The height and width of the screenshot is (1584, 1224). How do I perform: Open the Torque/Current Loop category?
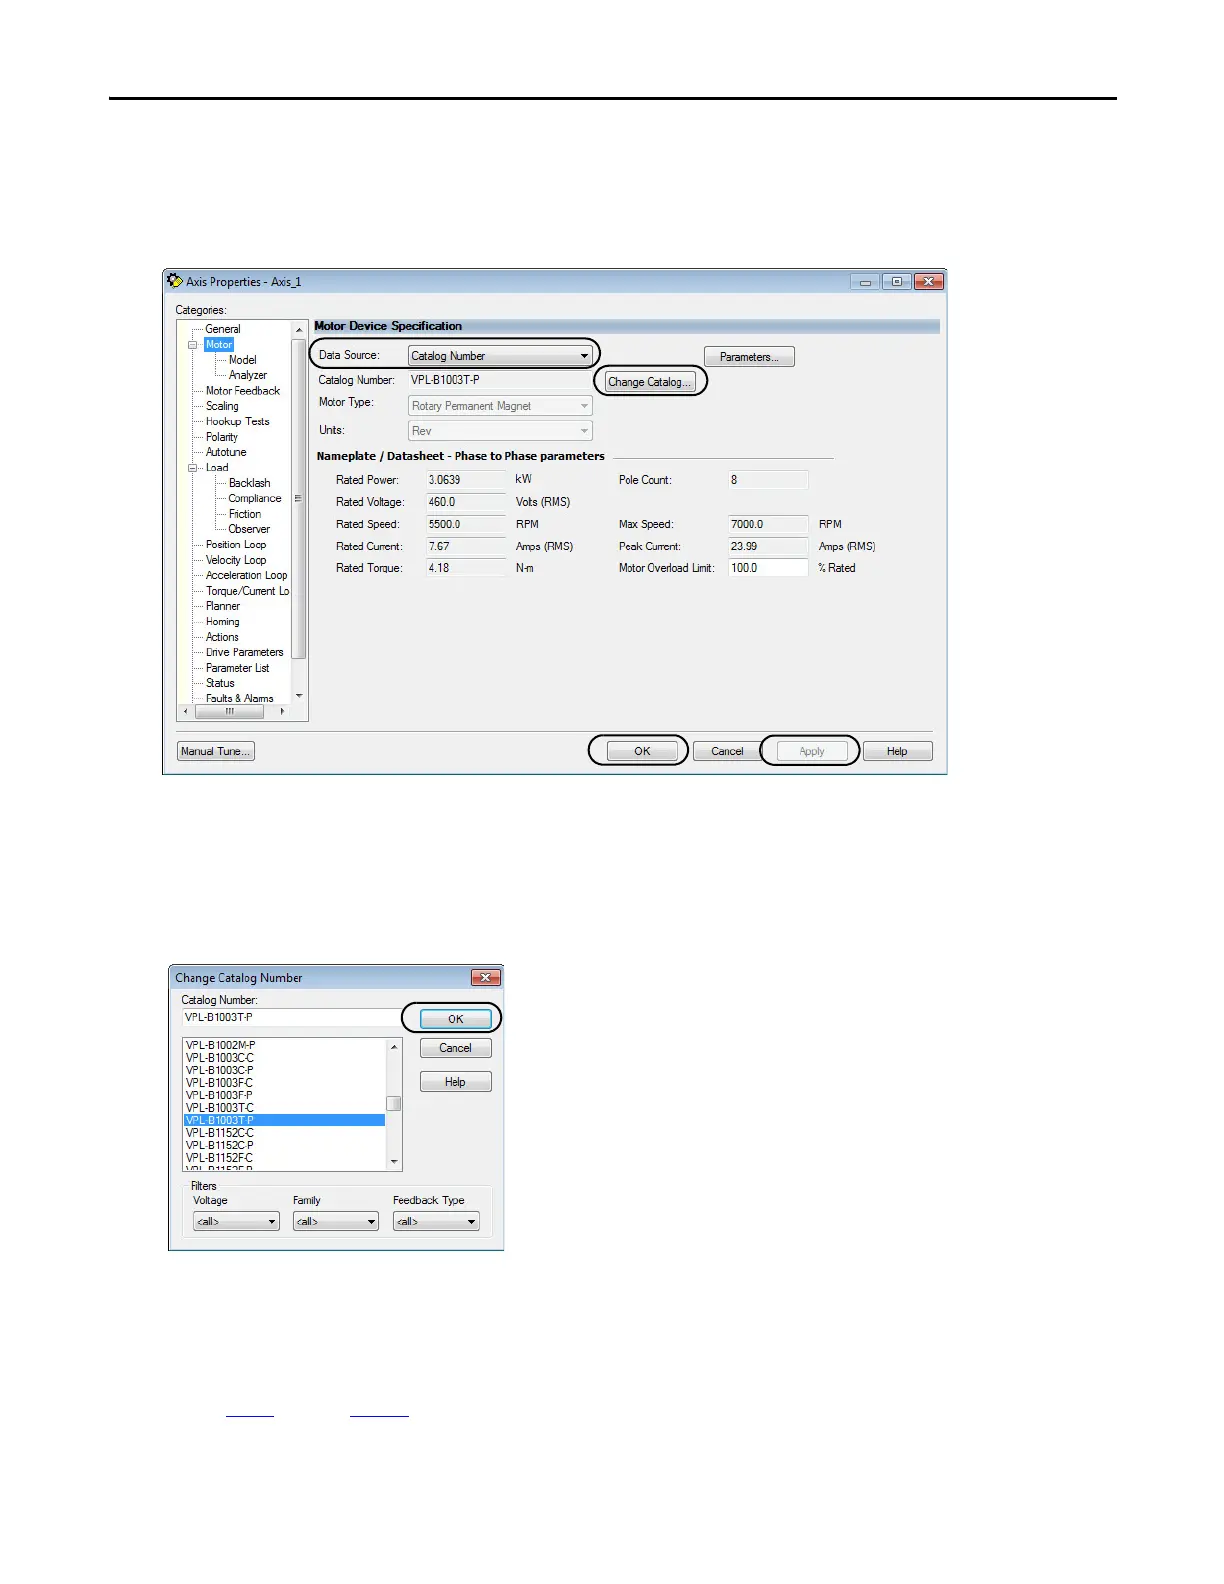click(247, 591)
